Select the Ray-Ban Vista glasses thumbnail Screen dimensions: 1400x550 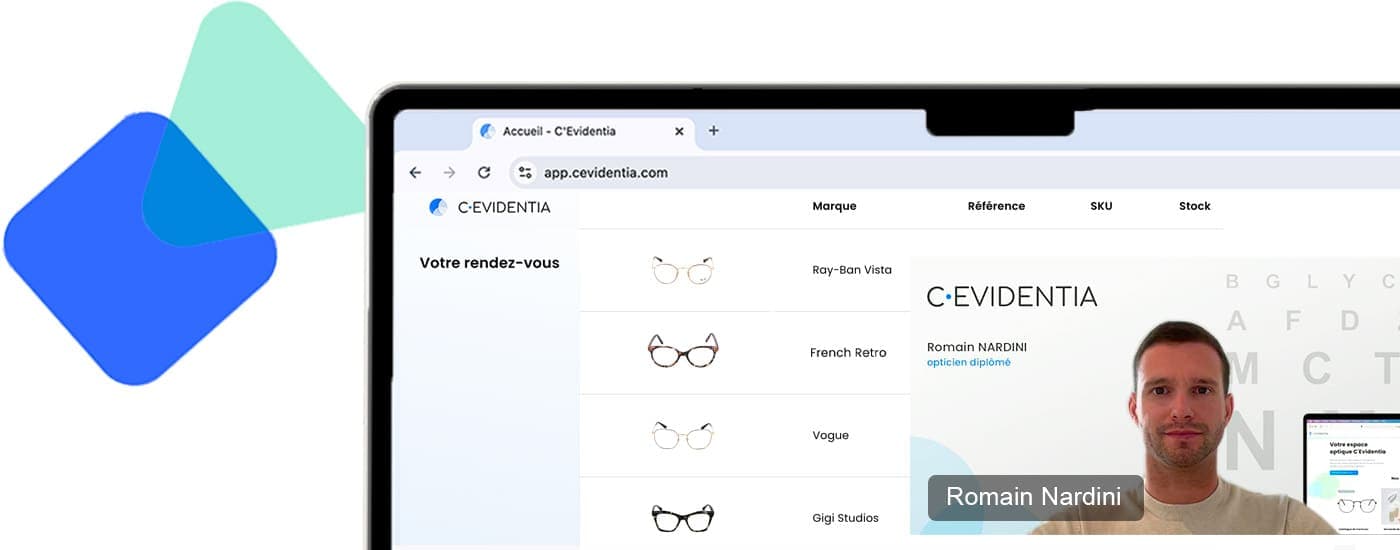tap(683, 270)
